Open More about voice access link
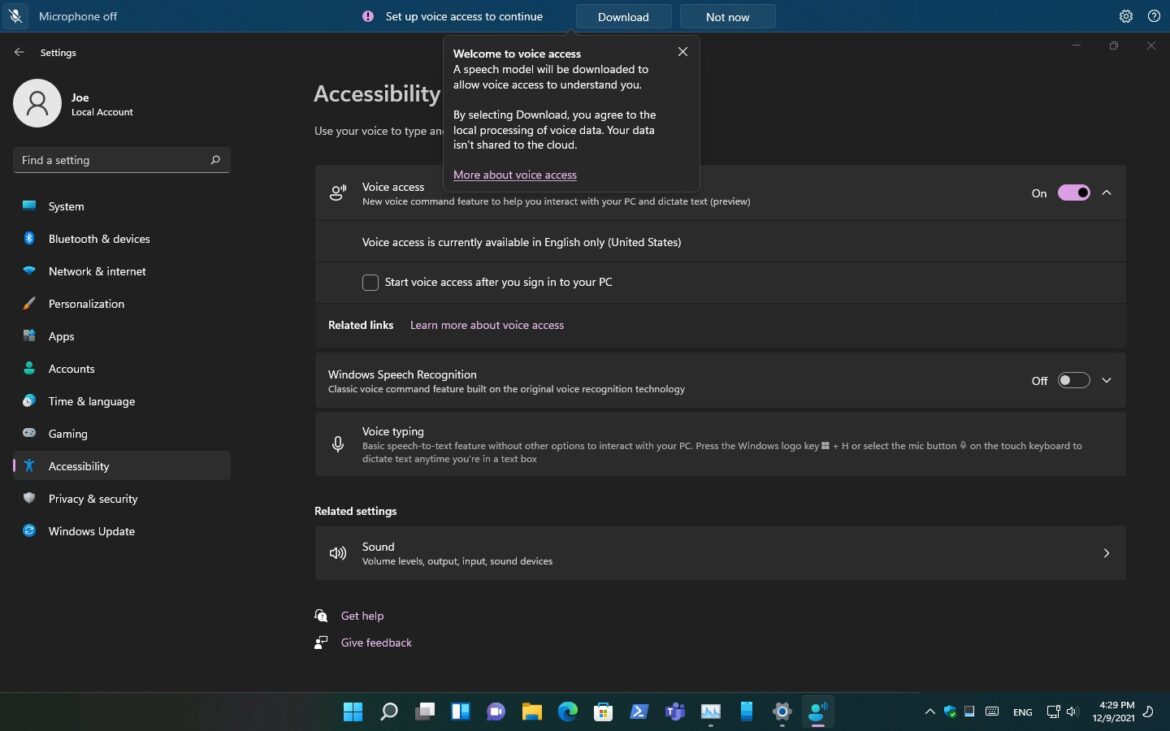The image size is (1170, 731). click(515, 174)
